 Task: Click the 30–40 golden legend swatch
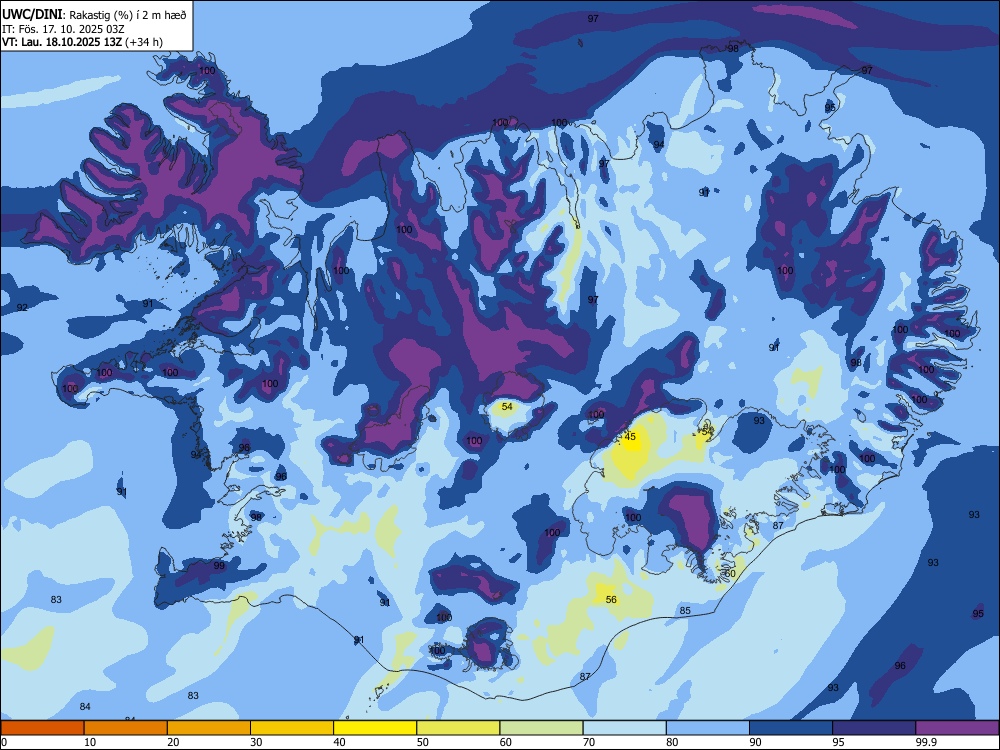point(292,728)
